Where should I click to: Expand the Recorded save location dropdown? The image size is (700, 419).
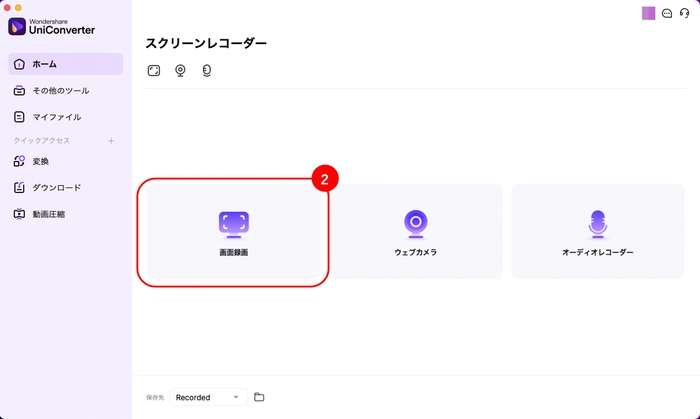(208, 397)
